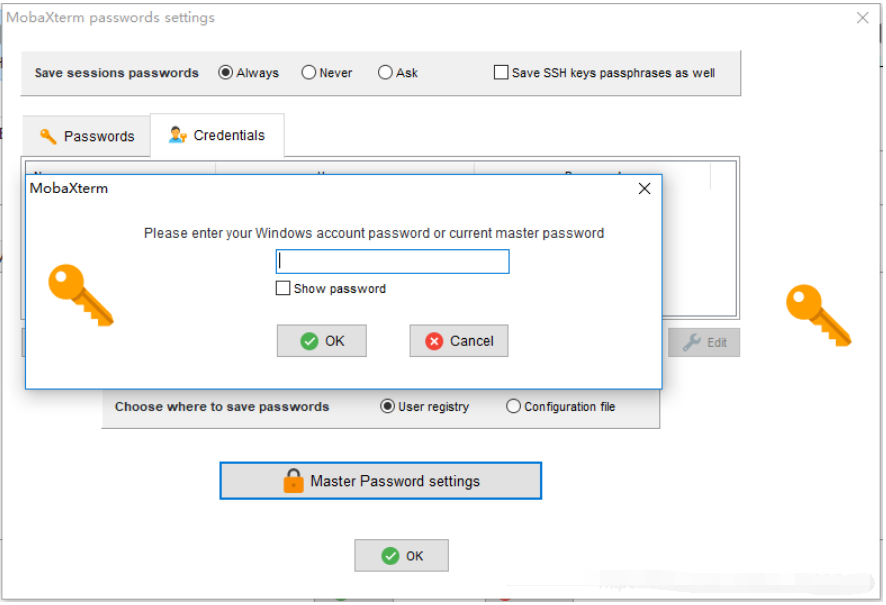Focus the master password input field
Image resolution: width=886 pixels, height=605 pixels.
pos(392,262)
